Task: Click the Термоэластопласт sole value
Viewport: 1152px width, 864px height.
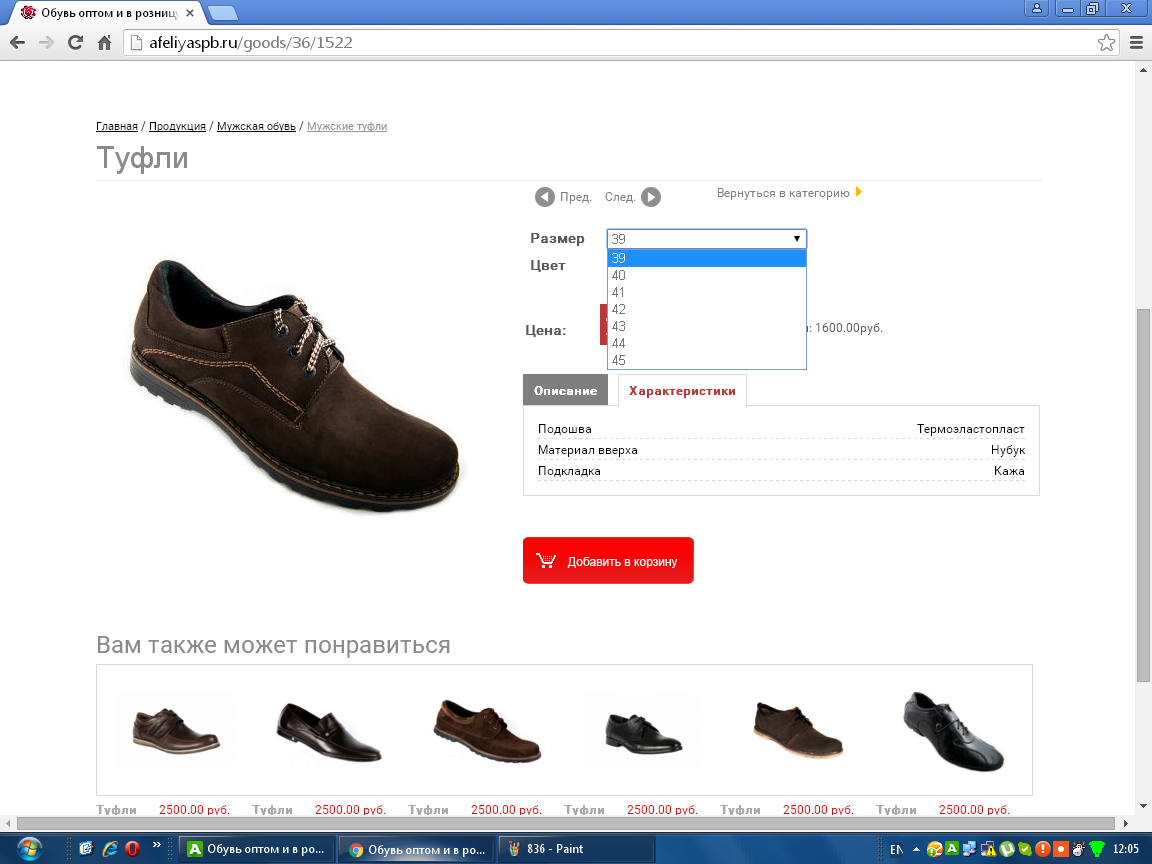Action: tap(970, 429)
